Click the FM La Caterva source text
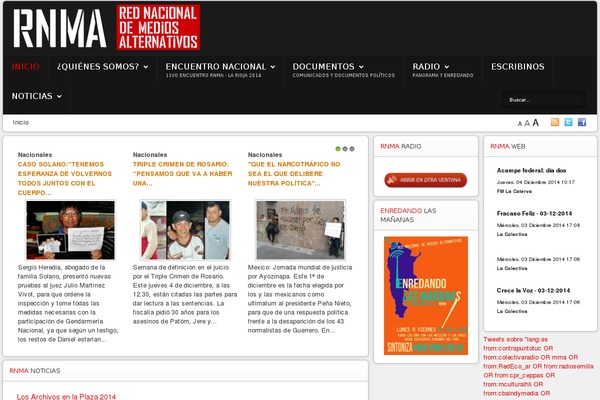600x400 pixels. (x=514, y=191)
